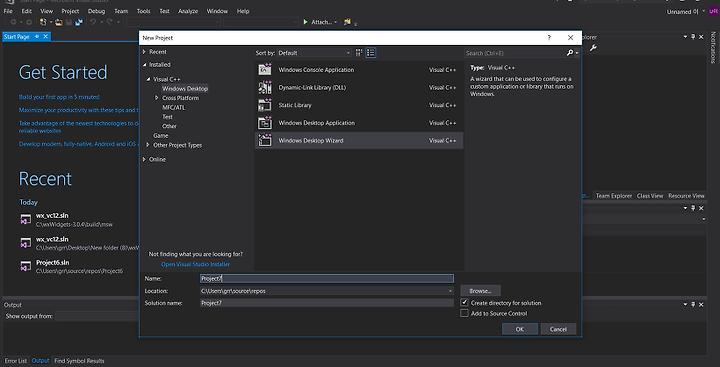
Task: Click the wrench properties icon in Solution Explorer
Action: (x=593, y=48)
